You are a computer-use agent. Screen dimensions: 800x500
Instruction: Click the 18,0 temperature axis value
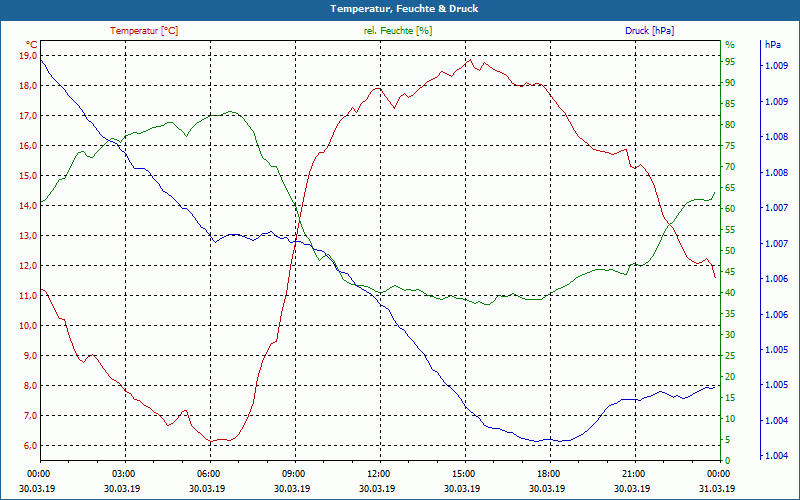[28, 85]
